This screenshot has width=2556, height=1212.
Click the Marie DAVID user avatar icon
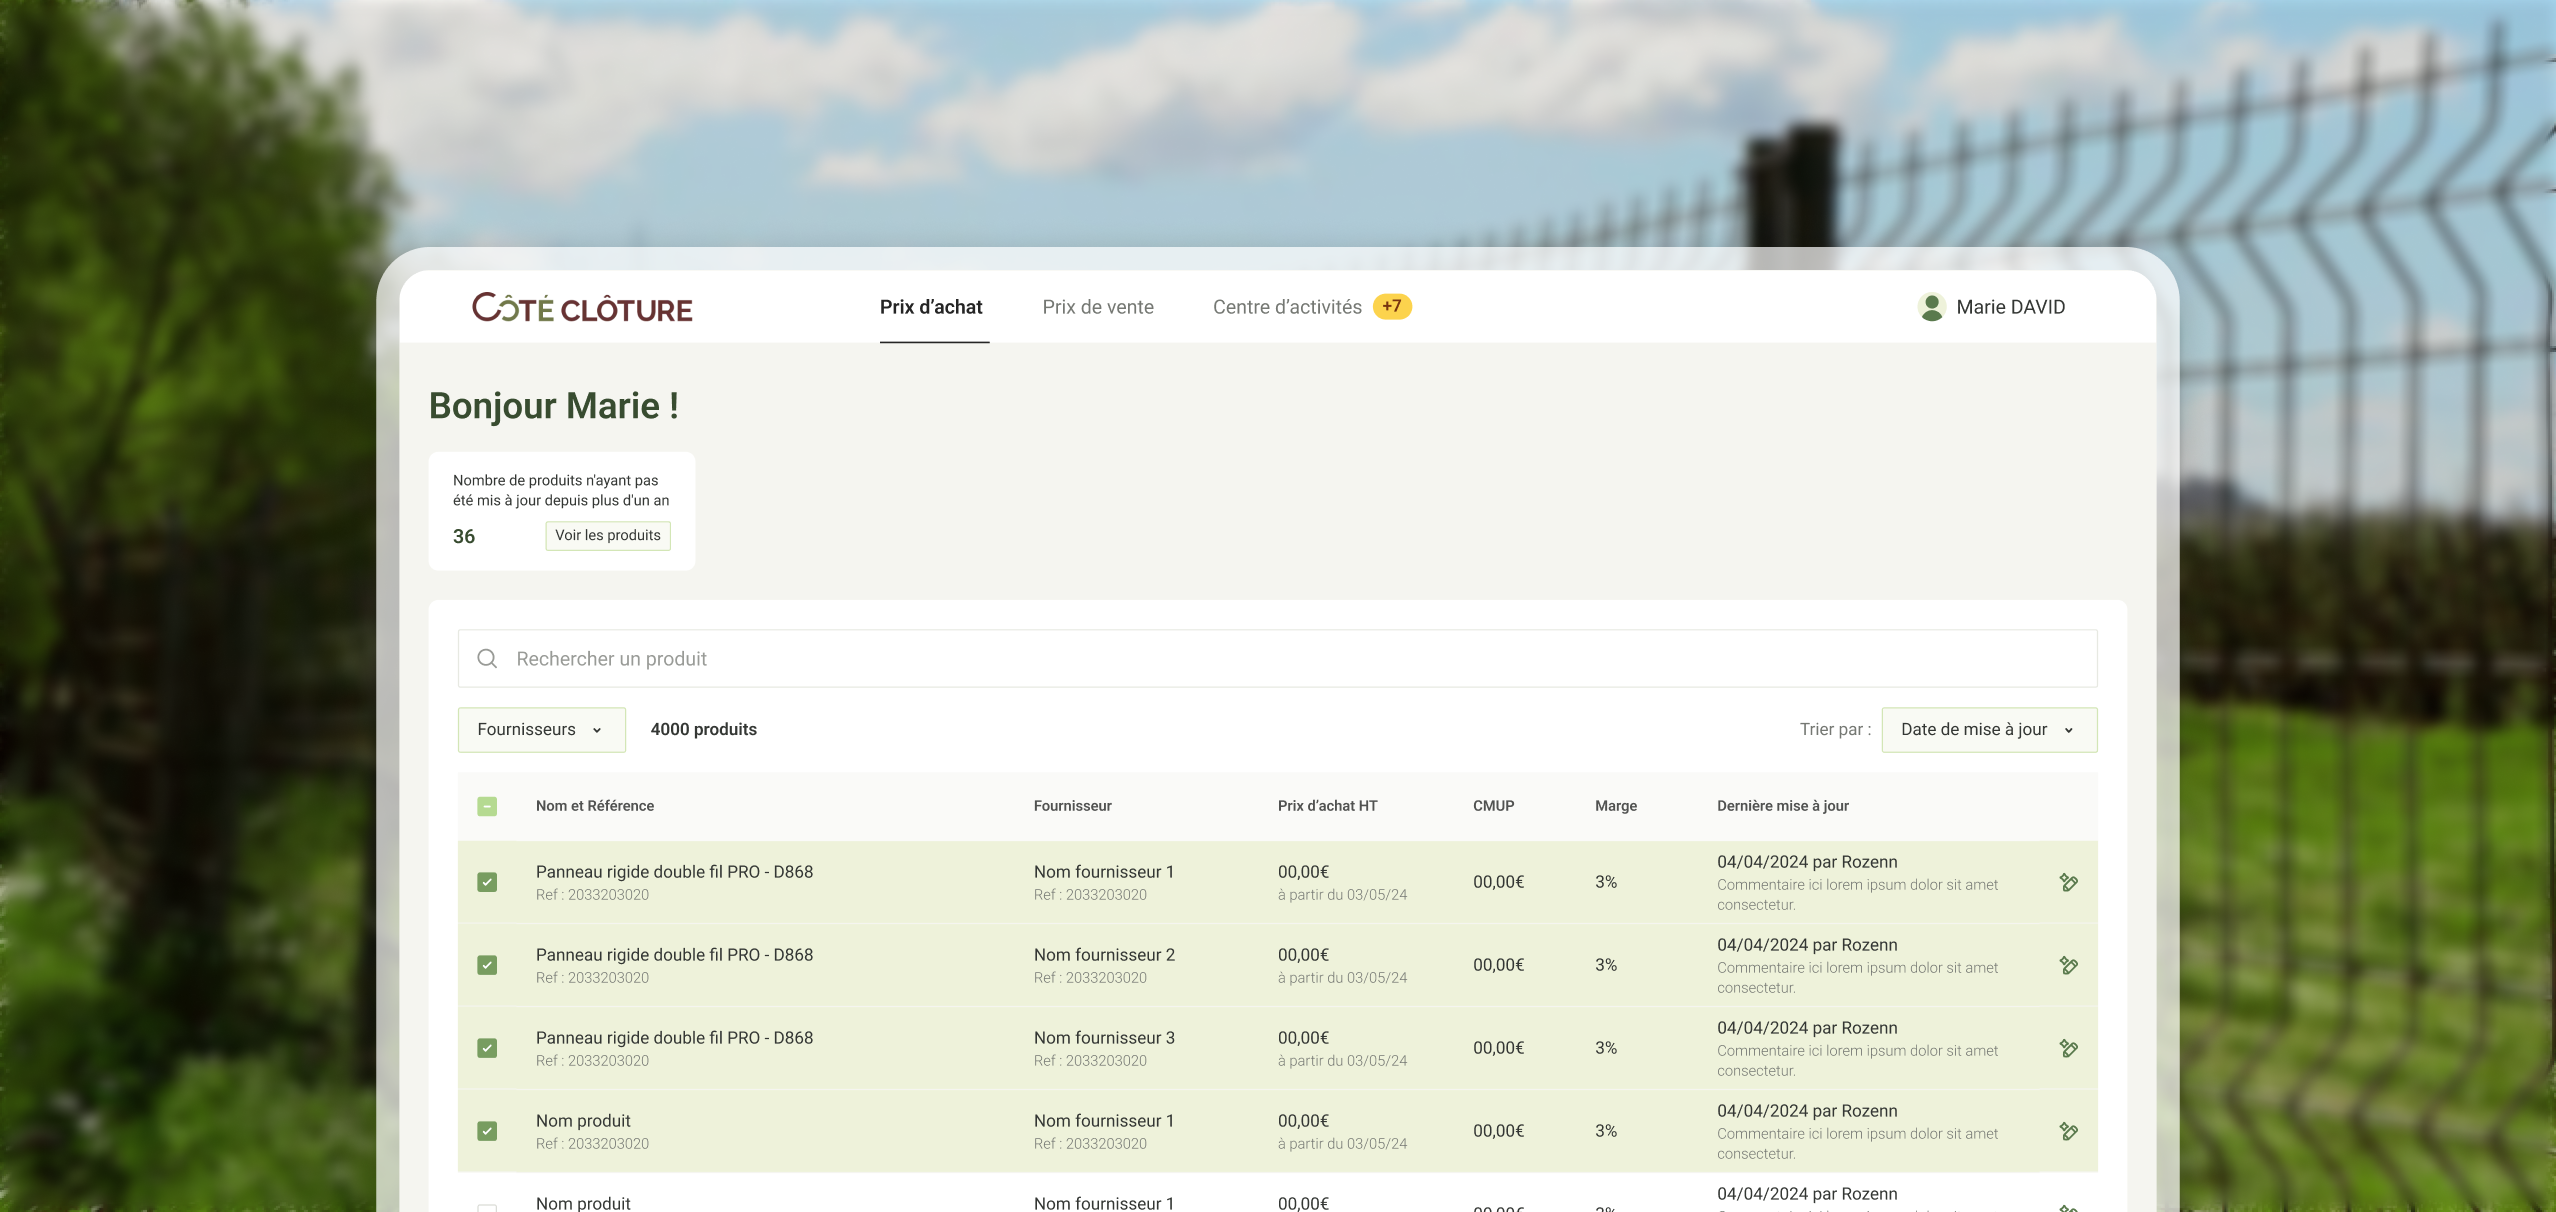[x=1931, y=307]
